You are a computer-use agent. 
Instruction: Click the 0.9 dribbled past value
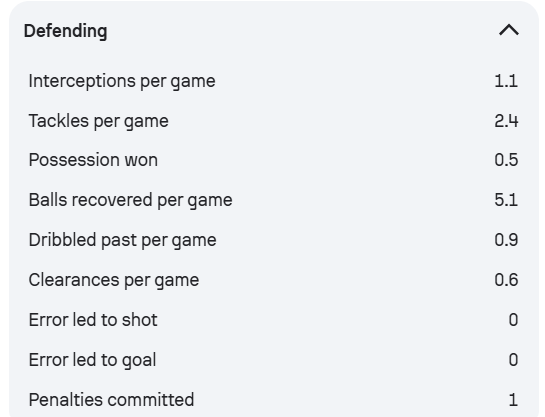tap(506, 240)
